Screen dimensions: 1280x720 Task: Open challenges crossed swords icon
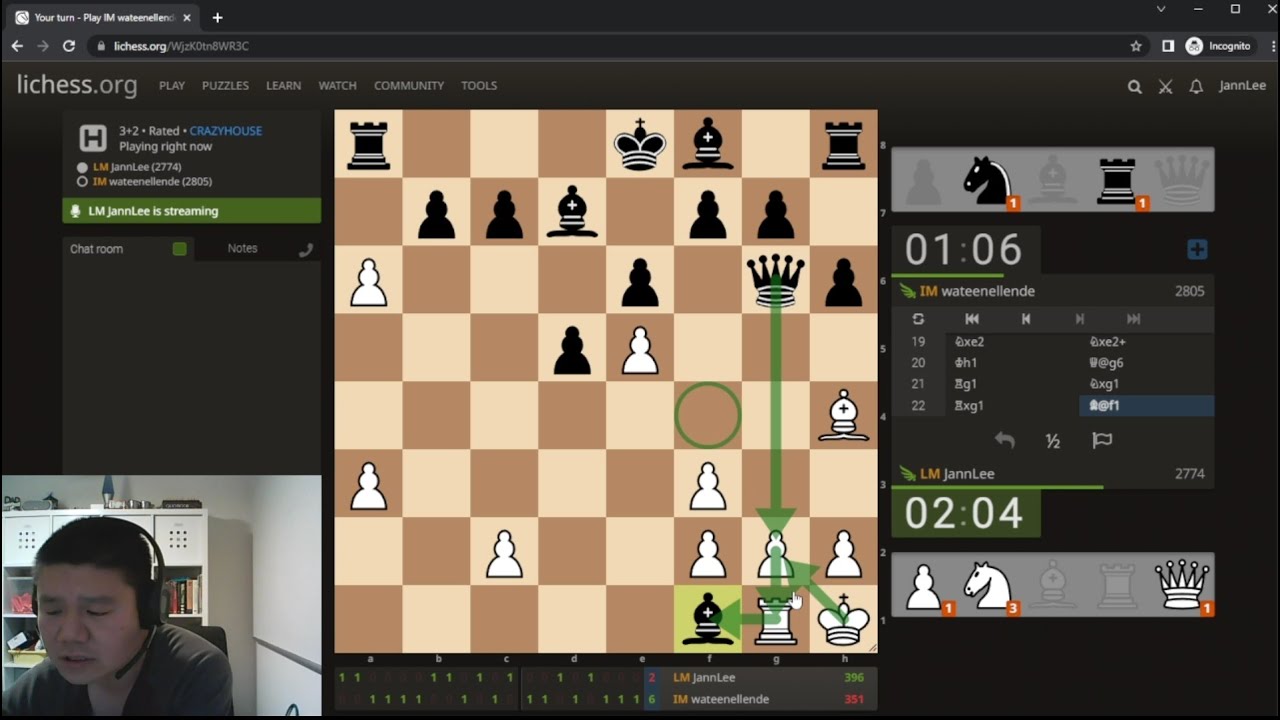(x=1166, y=87)
